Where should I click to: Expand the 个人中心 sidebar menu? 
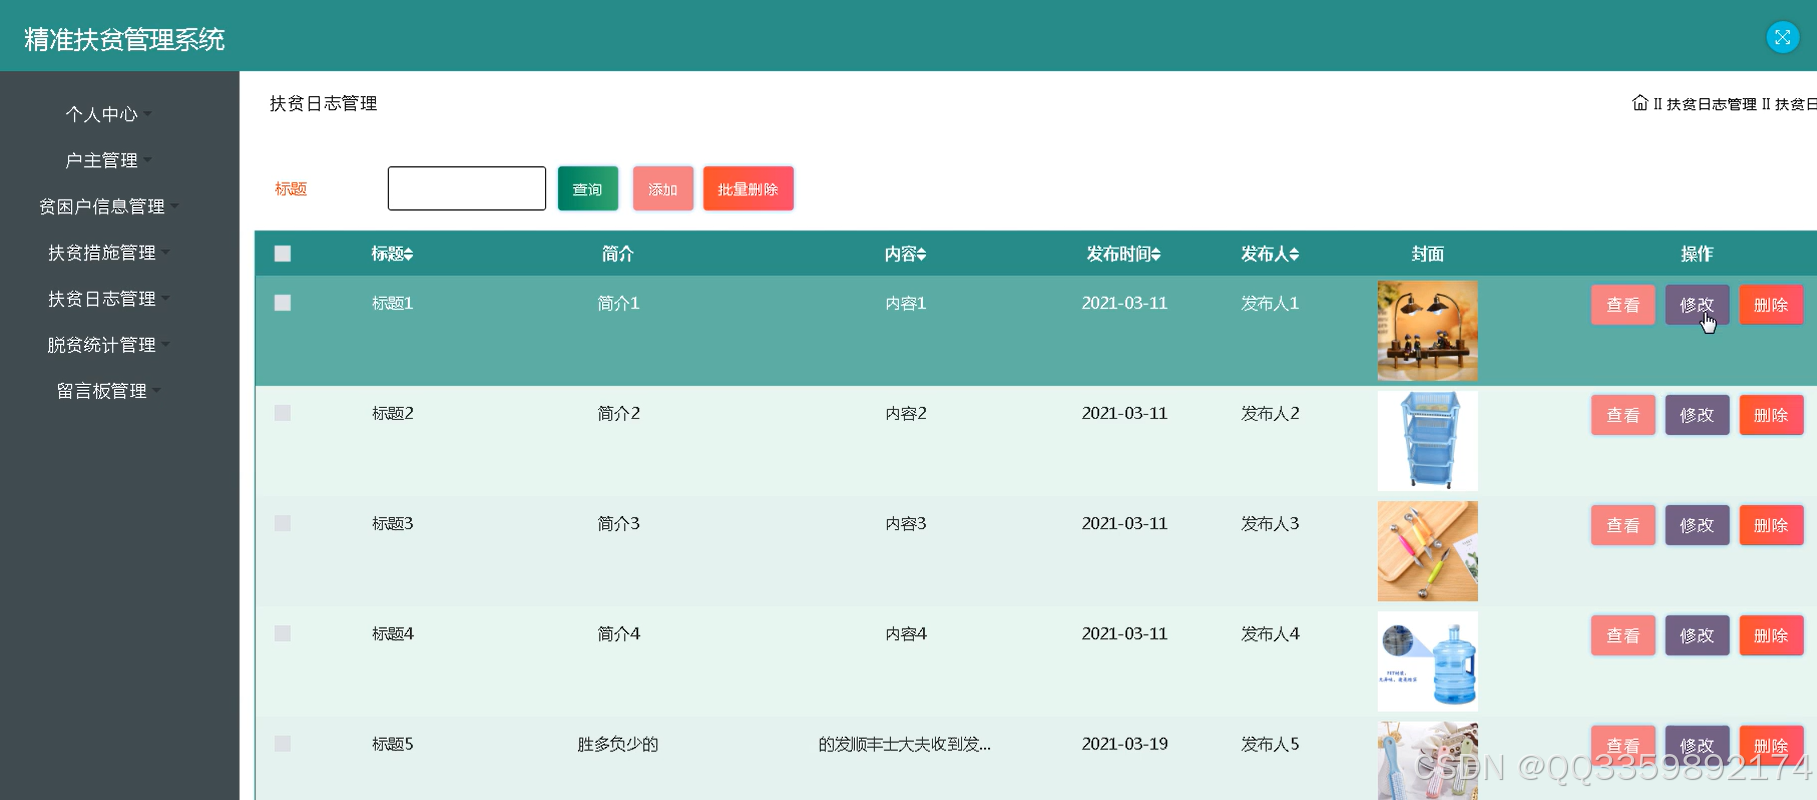[108, 114]
